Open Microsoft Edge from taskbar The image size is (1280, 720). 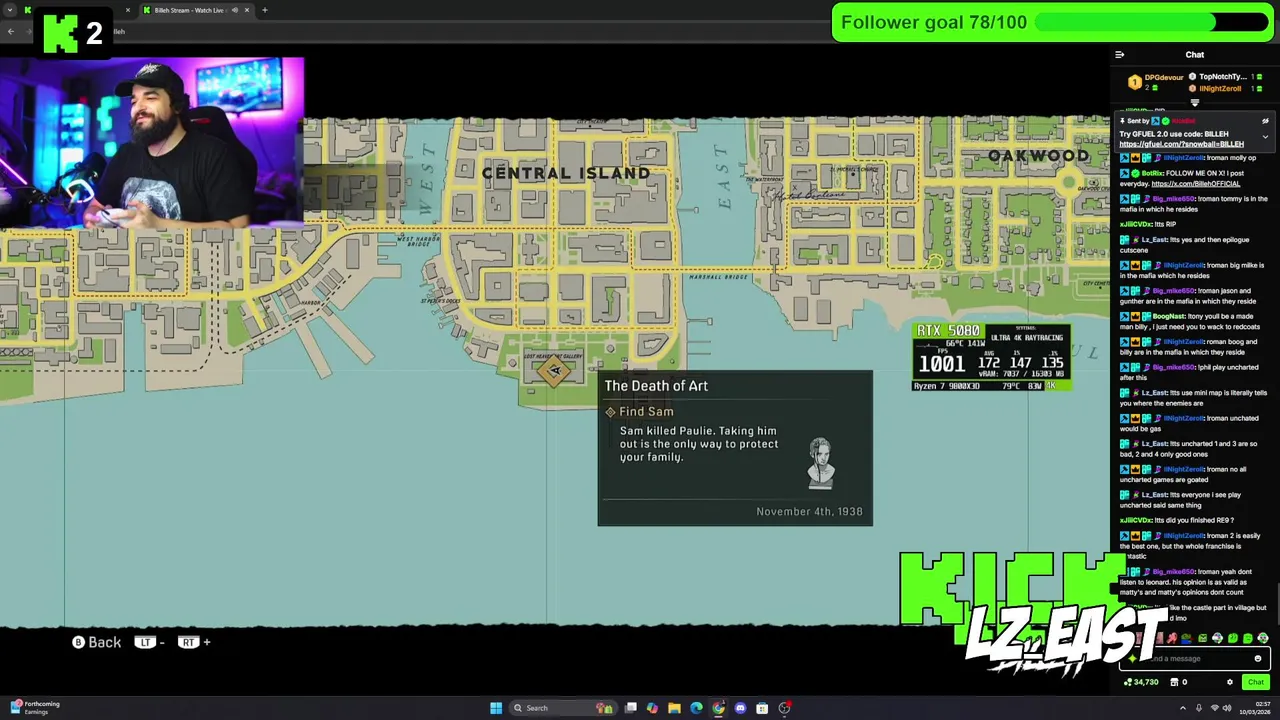click(696, 708)
